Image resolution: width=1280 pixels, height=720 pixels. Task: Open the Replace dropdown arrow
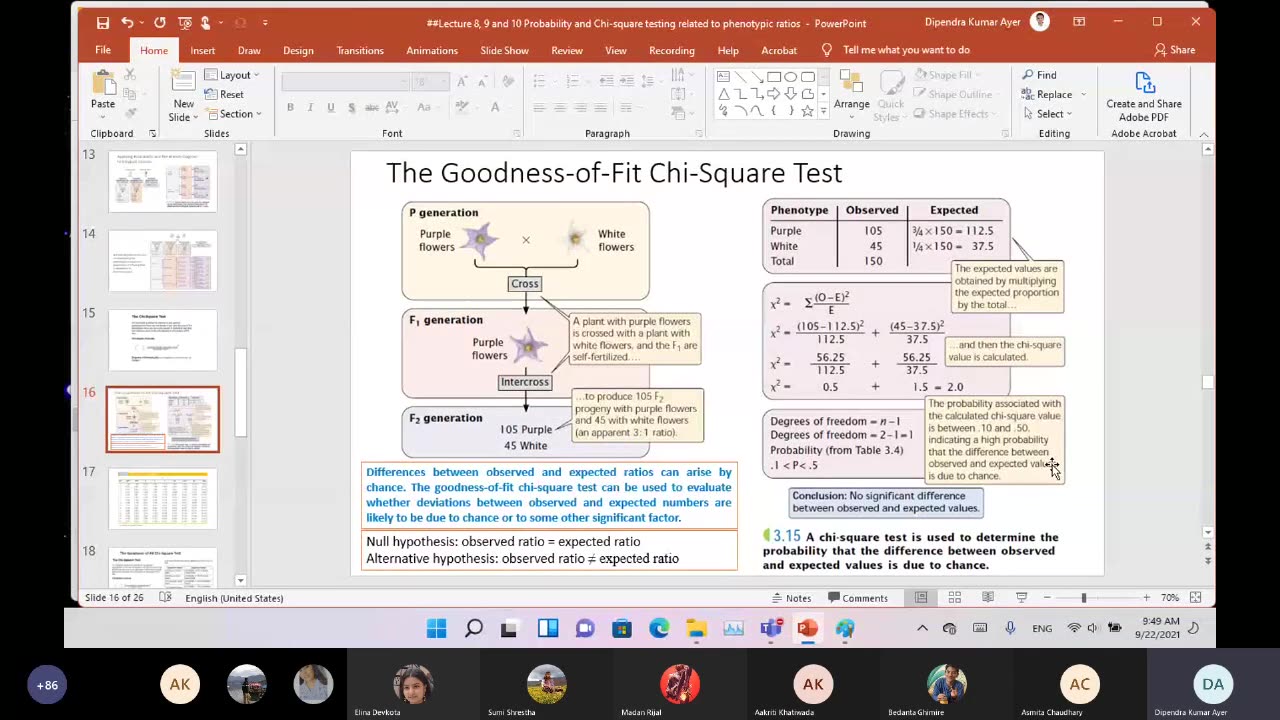point(1082,95)
